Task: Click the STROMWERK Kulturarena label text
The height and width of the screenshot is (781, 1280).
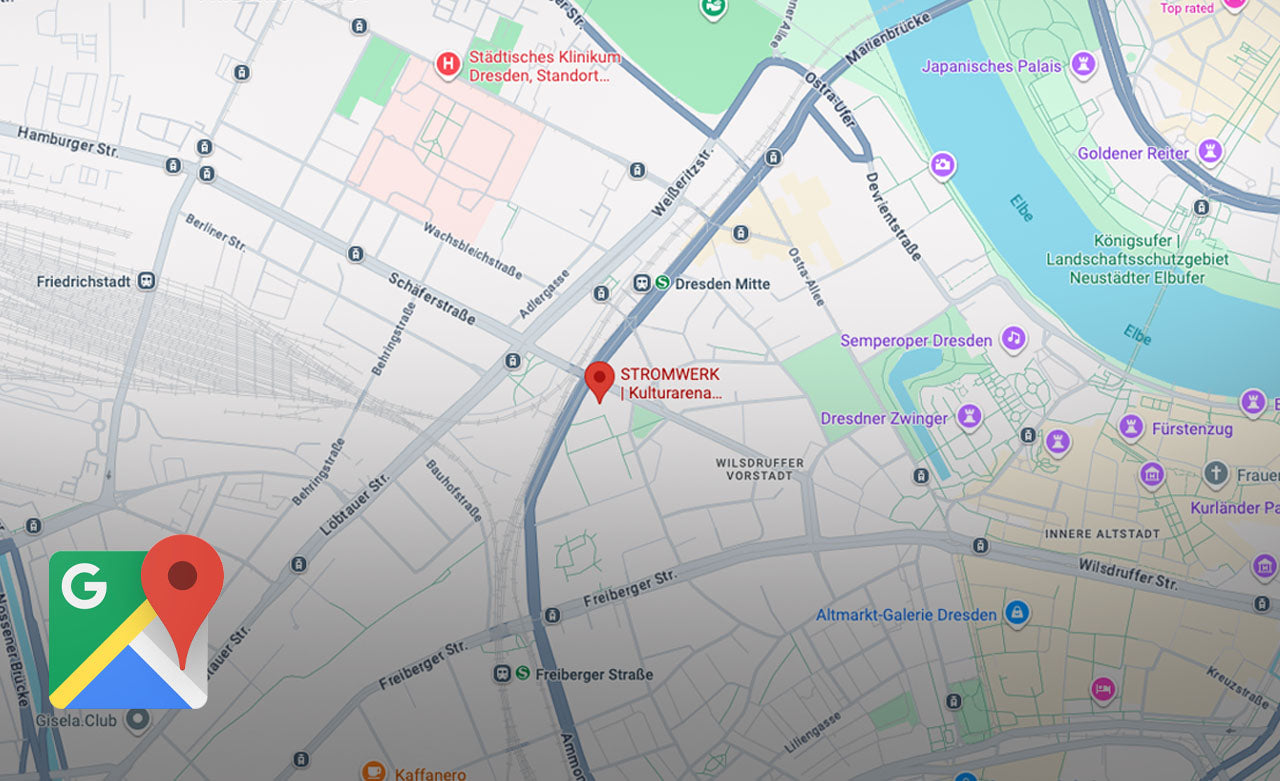Action: coord(671,383)
